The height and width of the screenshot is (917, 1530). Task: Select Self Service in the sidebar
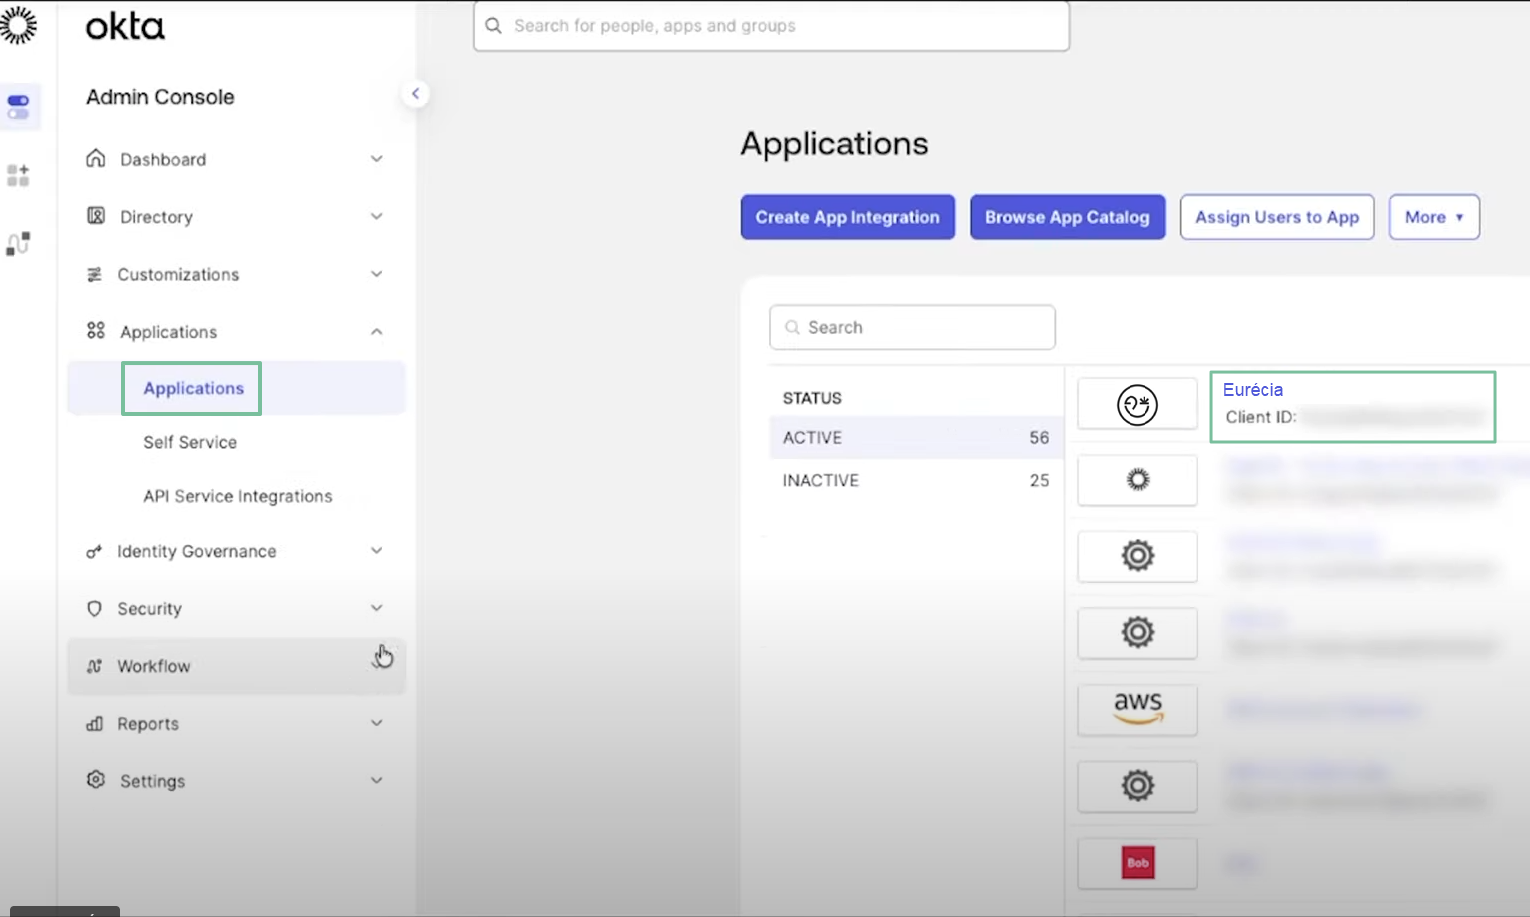click(x=190, y=442)
